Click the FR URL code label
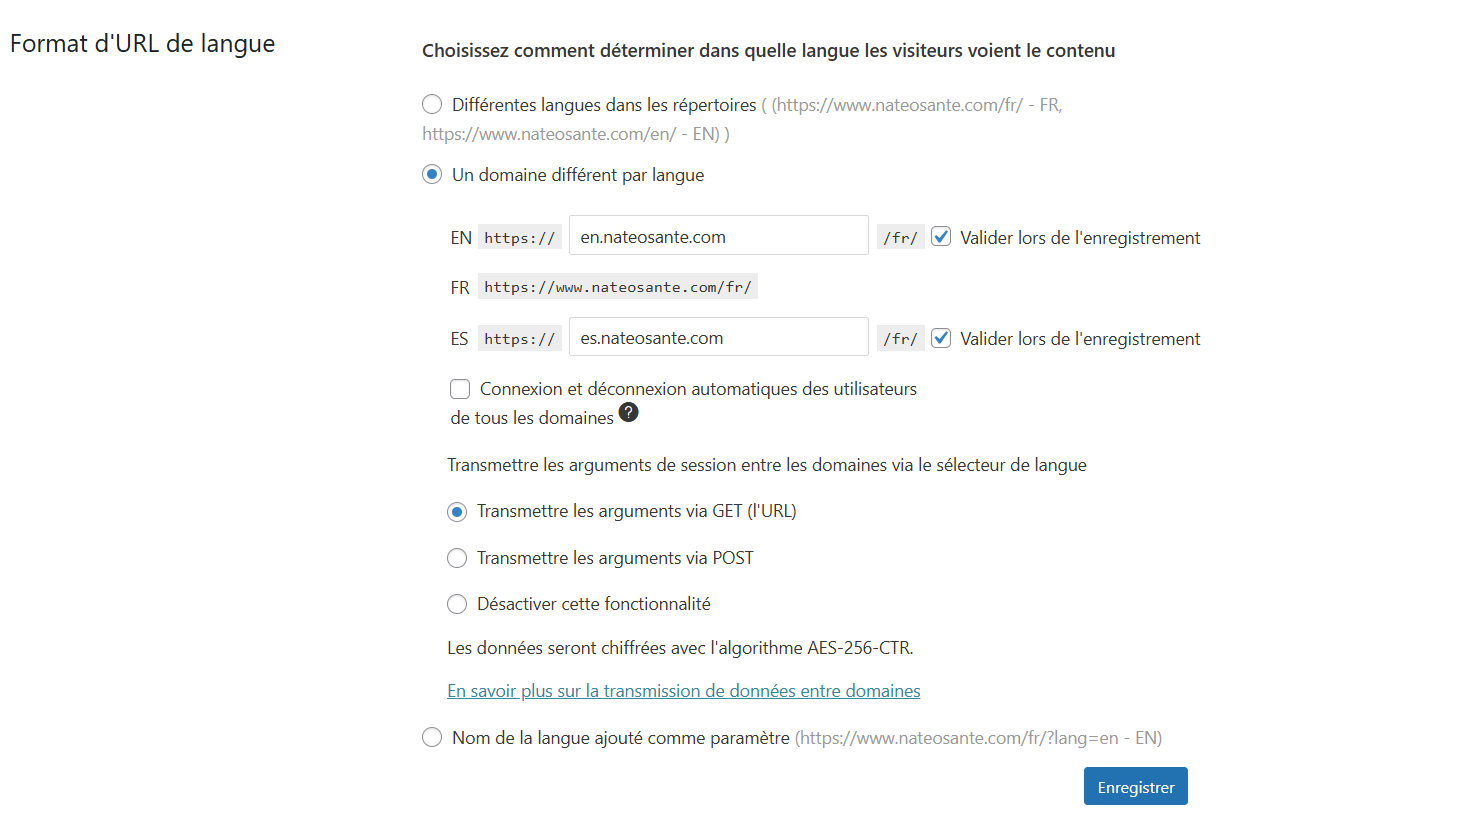This screenshot has width=1461, height=821. click(x=618, y=287)
